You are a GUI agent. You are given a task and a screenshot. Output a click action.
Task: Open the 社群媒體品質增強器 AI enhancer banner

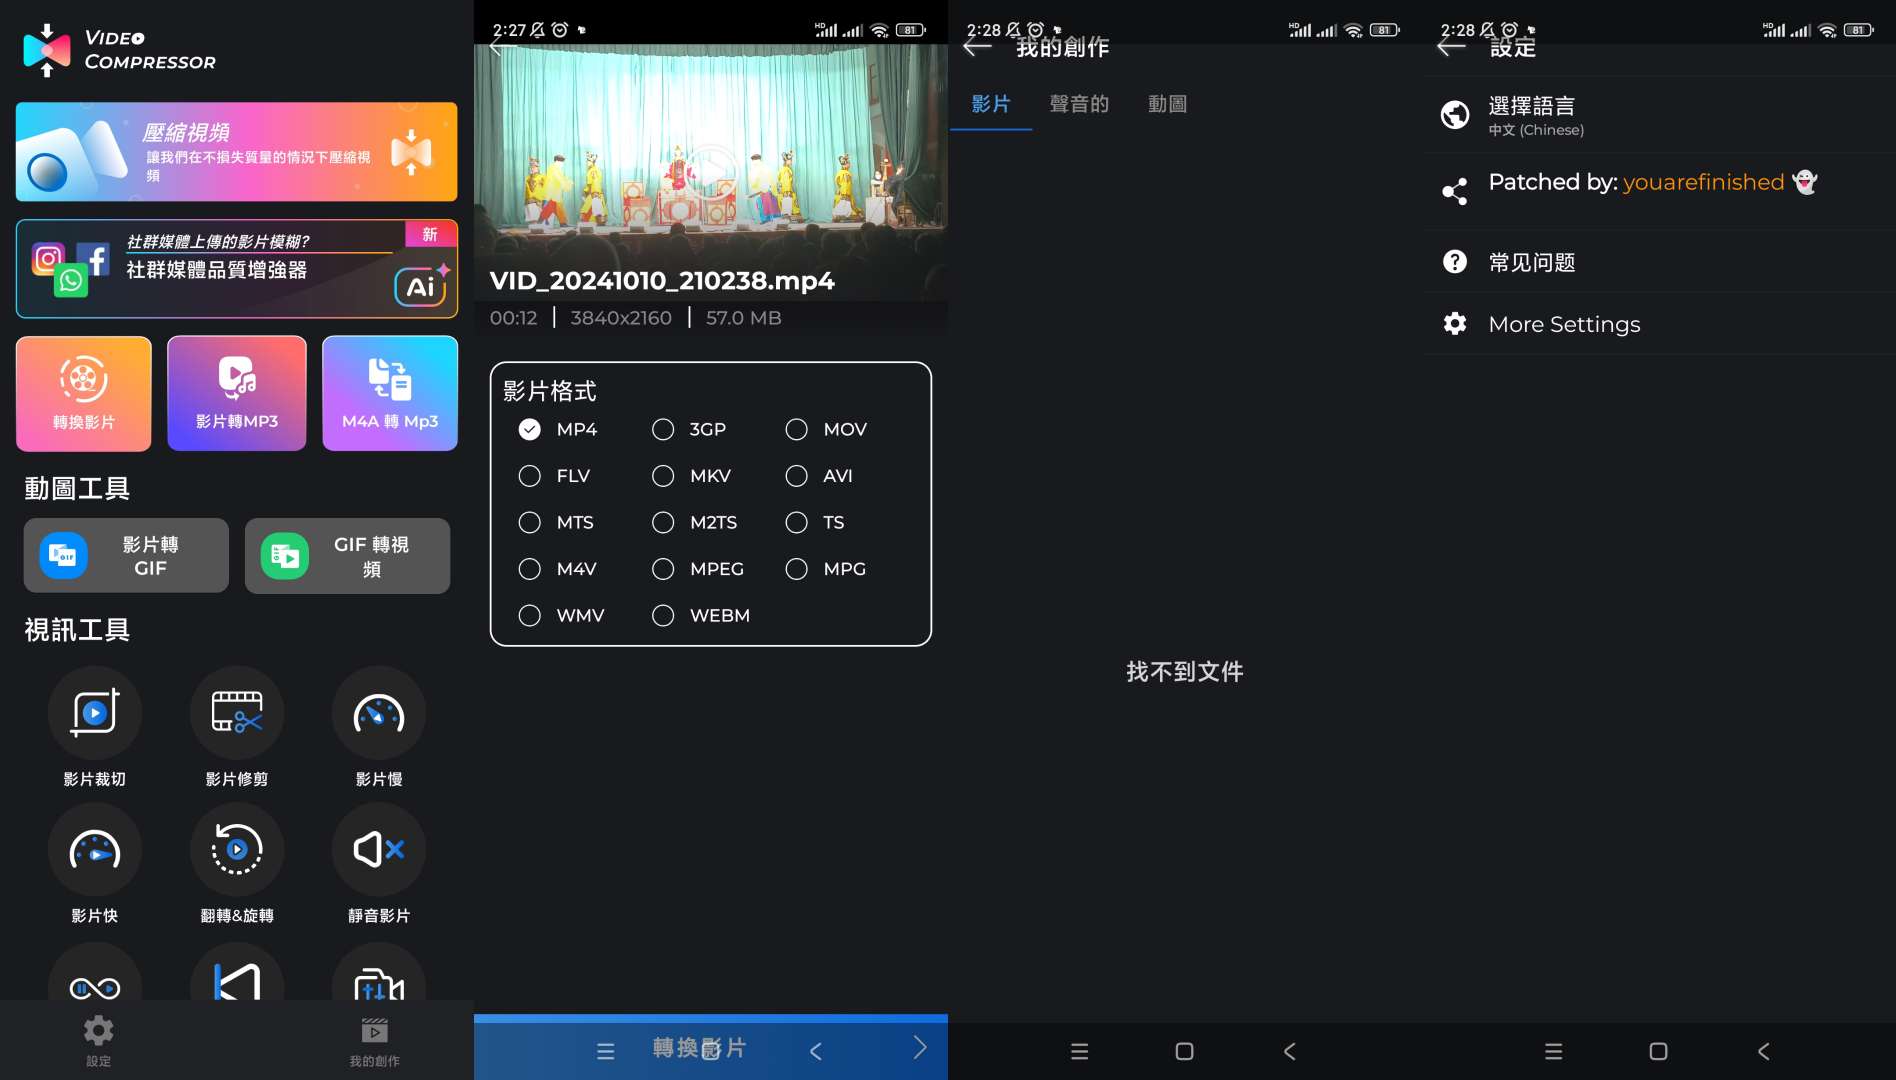pos(236,269)
